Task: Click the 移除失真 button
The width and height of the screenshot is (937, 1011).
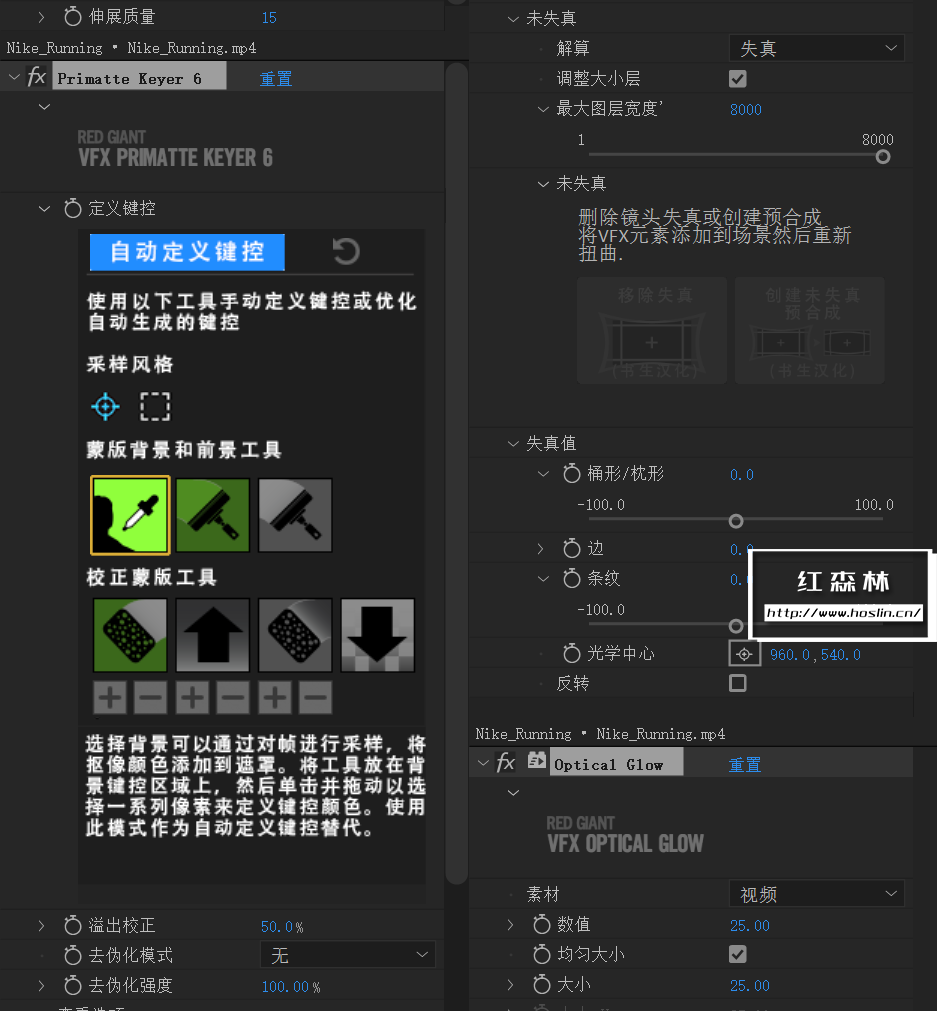Action: pos(652,331)
